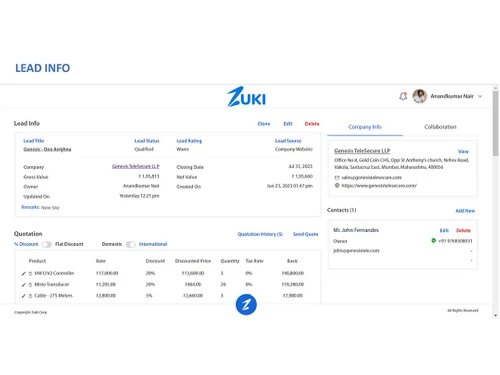
Task: Delete the lead
Action: tap(312, 124)
